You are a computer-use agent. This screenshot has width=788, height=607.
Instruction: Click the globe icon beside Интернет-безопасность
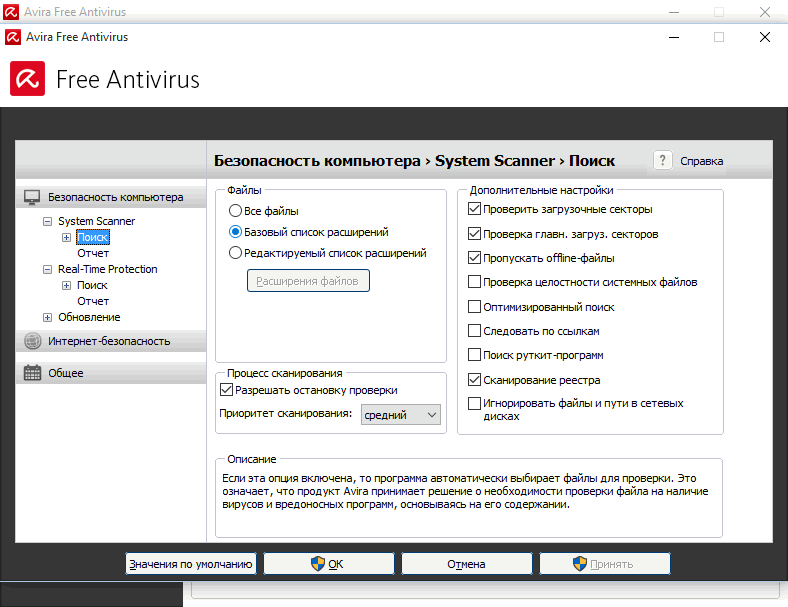[x=33, y=341]
